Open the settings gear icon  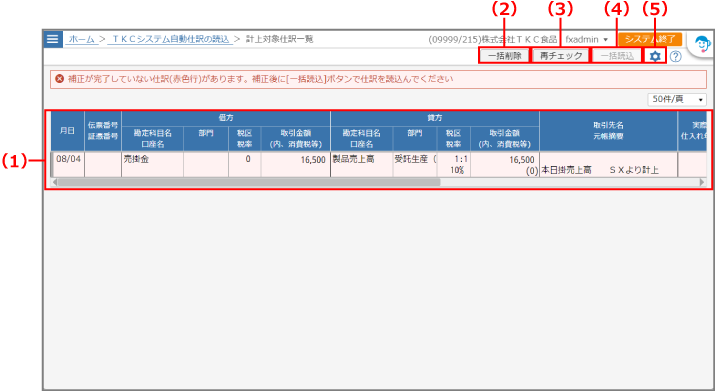pyautogui.click(x=655, y=56)
